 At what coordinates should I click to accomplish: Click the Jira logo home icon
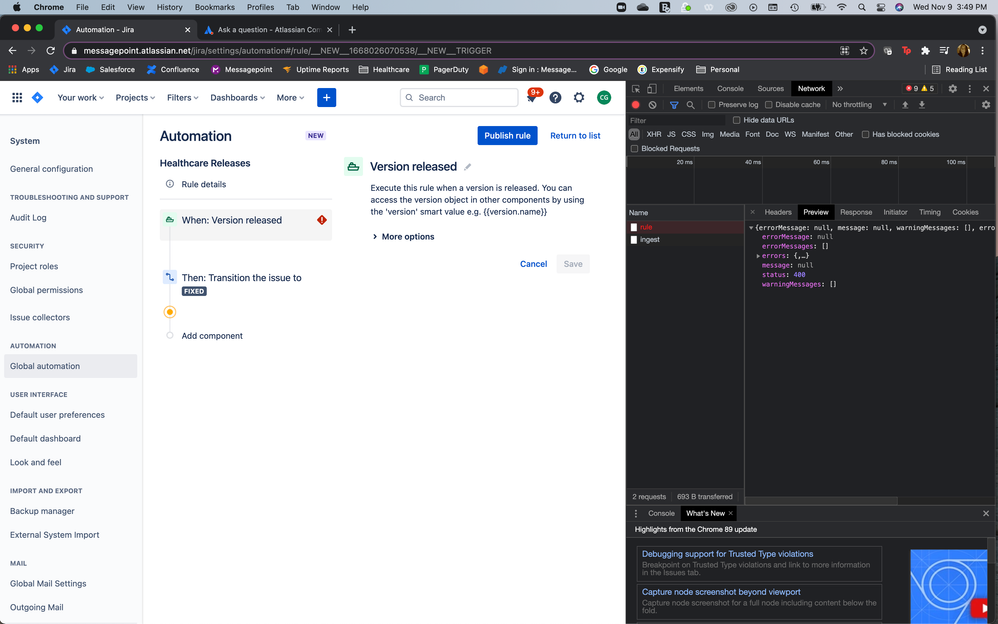click(38, 97)
